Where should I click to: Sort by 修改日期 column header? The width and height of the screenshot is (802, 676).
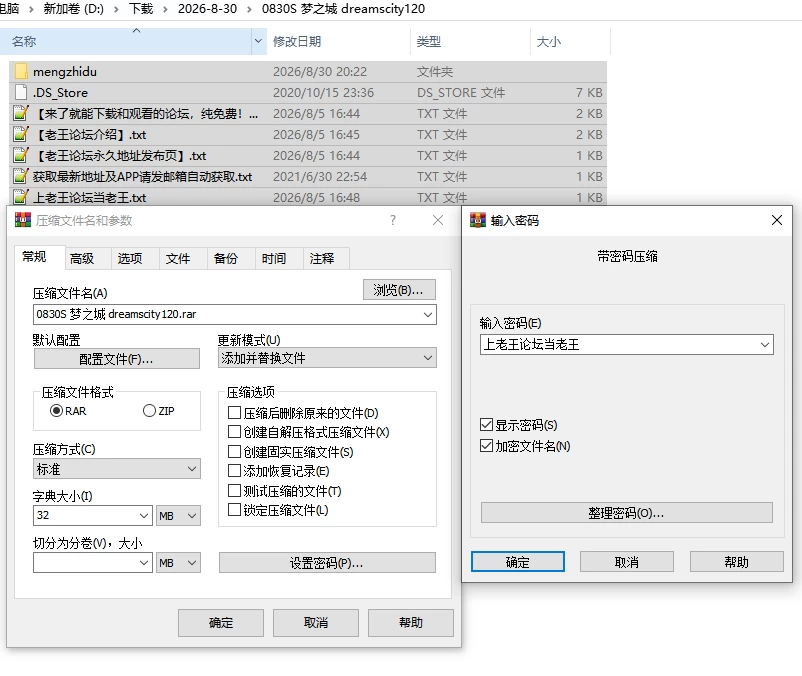point(338,41)
